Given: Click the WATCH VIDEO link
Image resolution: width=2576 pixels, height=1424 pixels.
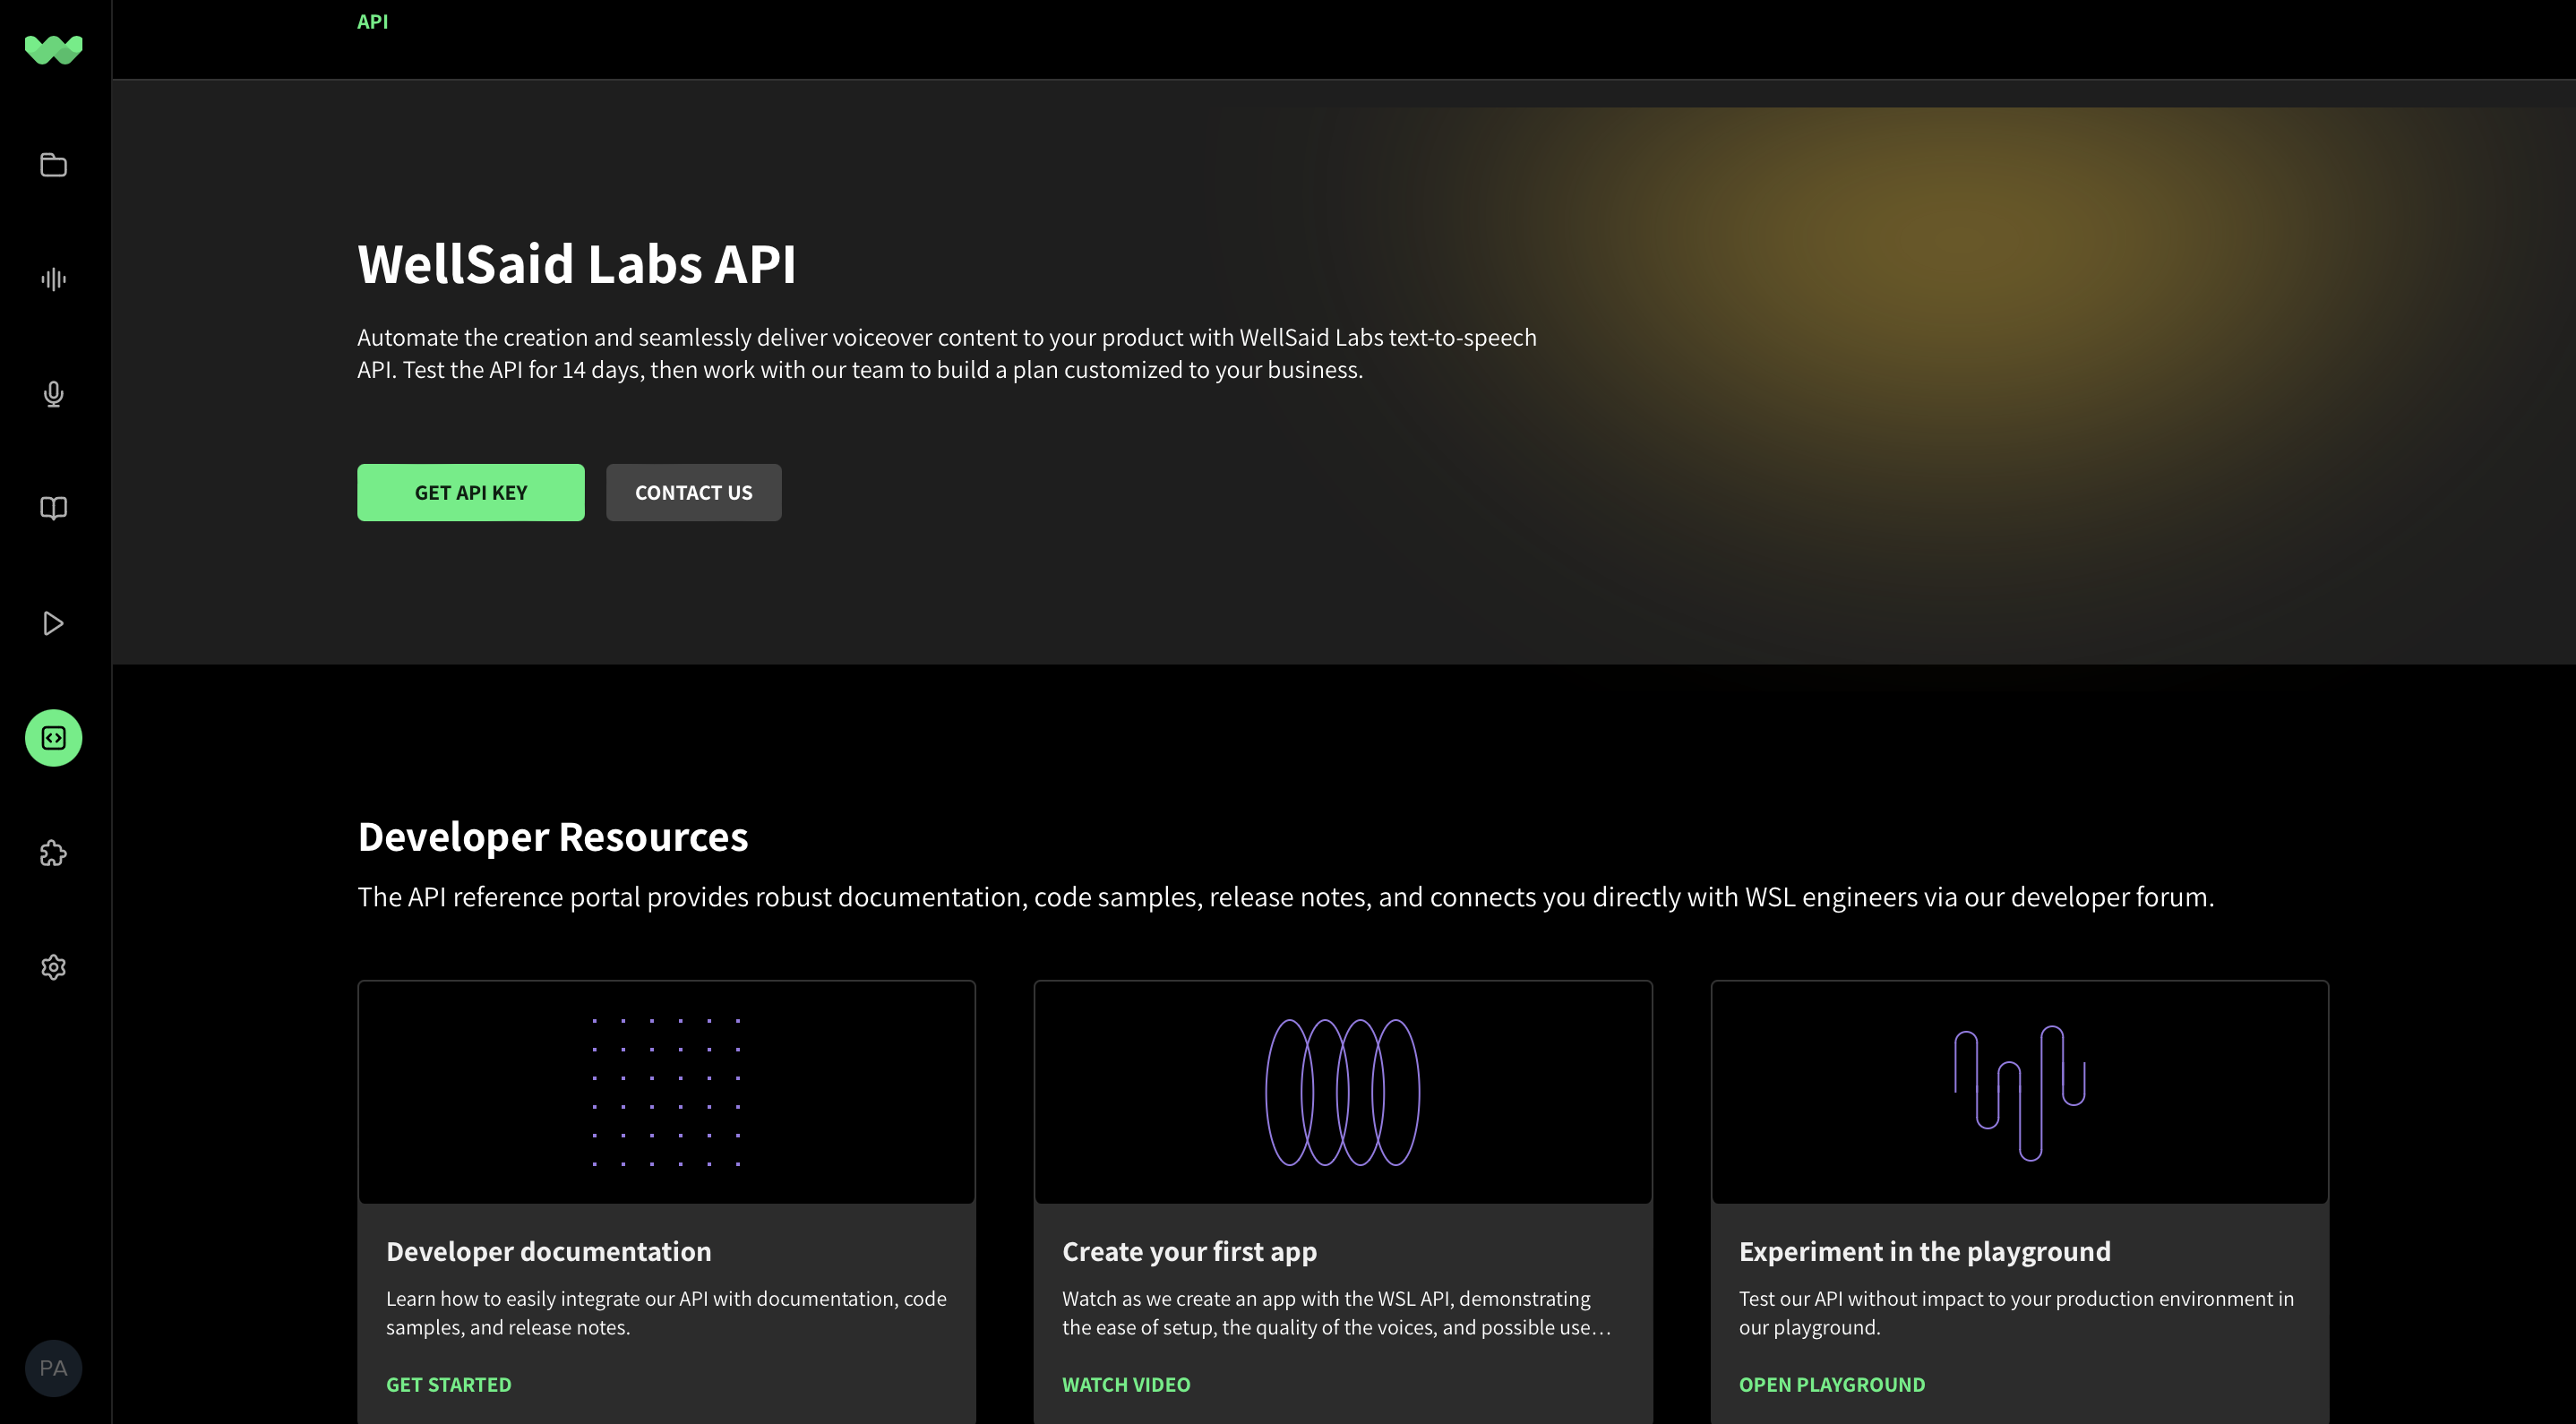Looking at the screenshot, I should click(x=1126, y=1385).
